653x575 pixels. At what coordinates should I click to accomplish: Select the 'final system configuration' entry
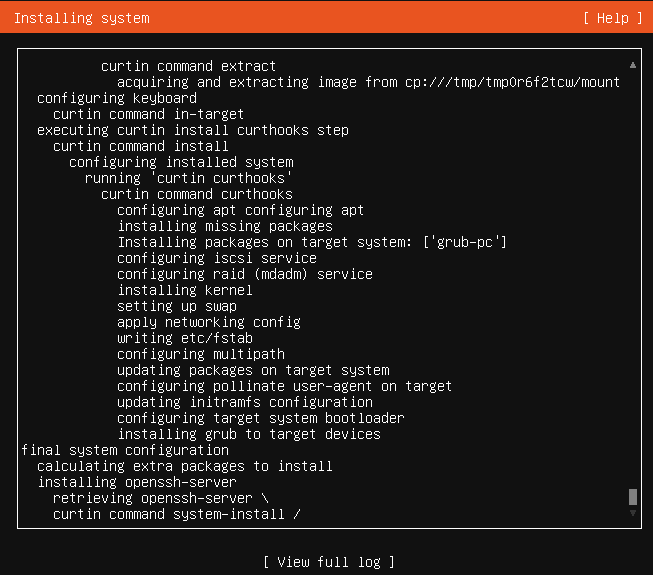pos(124,450)
